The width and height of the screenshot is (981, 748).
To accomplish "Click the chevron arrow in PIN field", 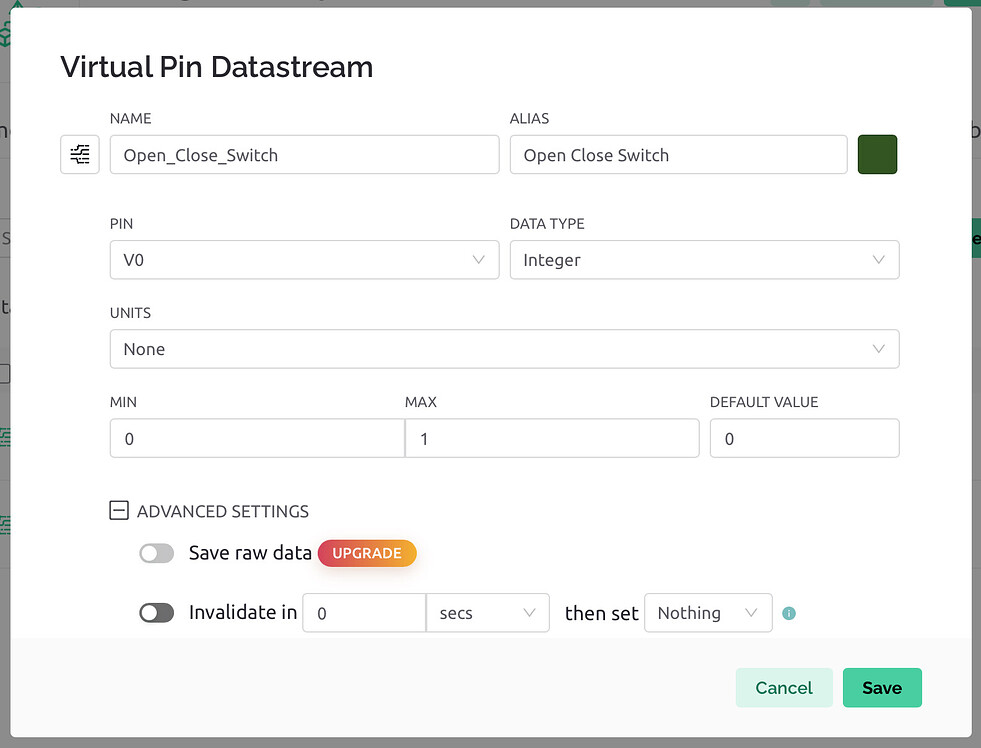I will coord(478,260).
